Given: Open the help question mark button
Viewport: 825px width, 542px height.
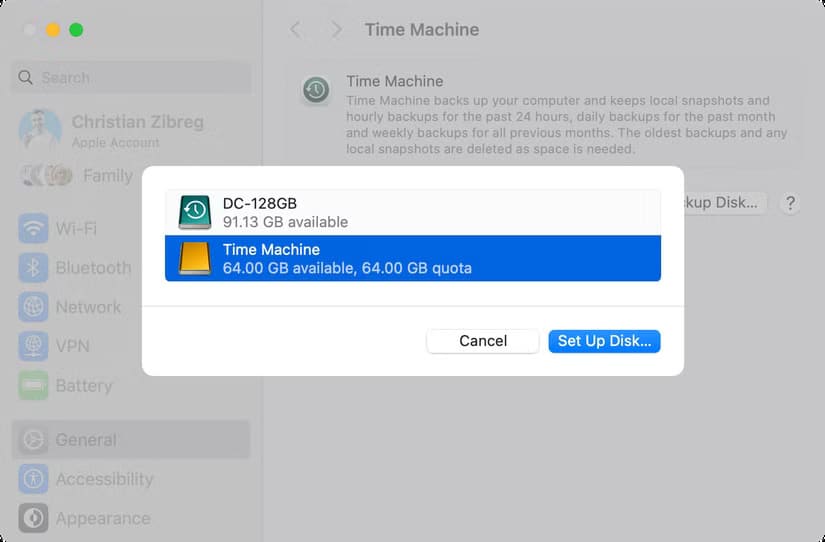Looking at the screenshot, I should coord(790,203).
